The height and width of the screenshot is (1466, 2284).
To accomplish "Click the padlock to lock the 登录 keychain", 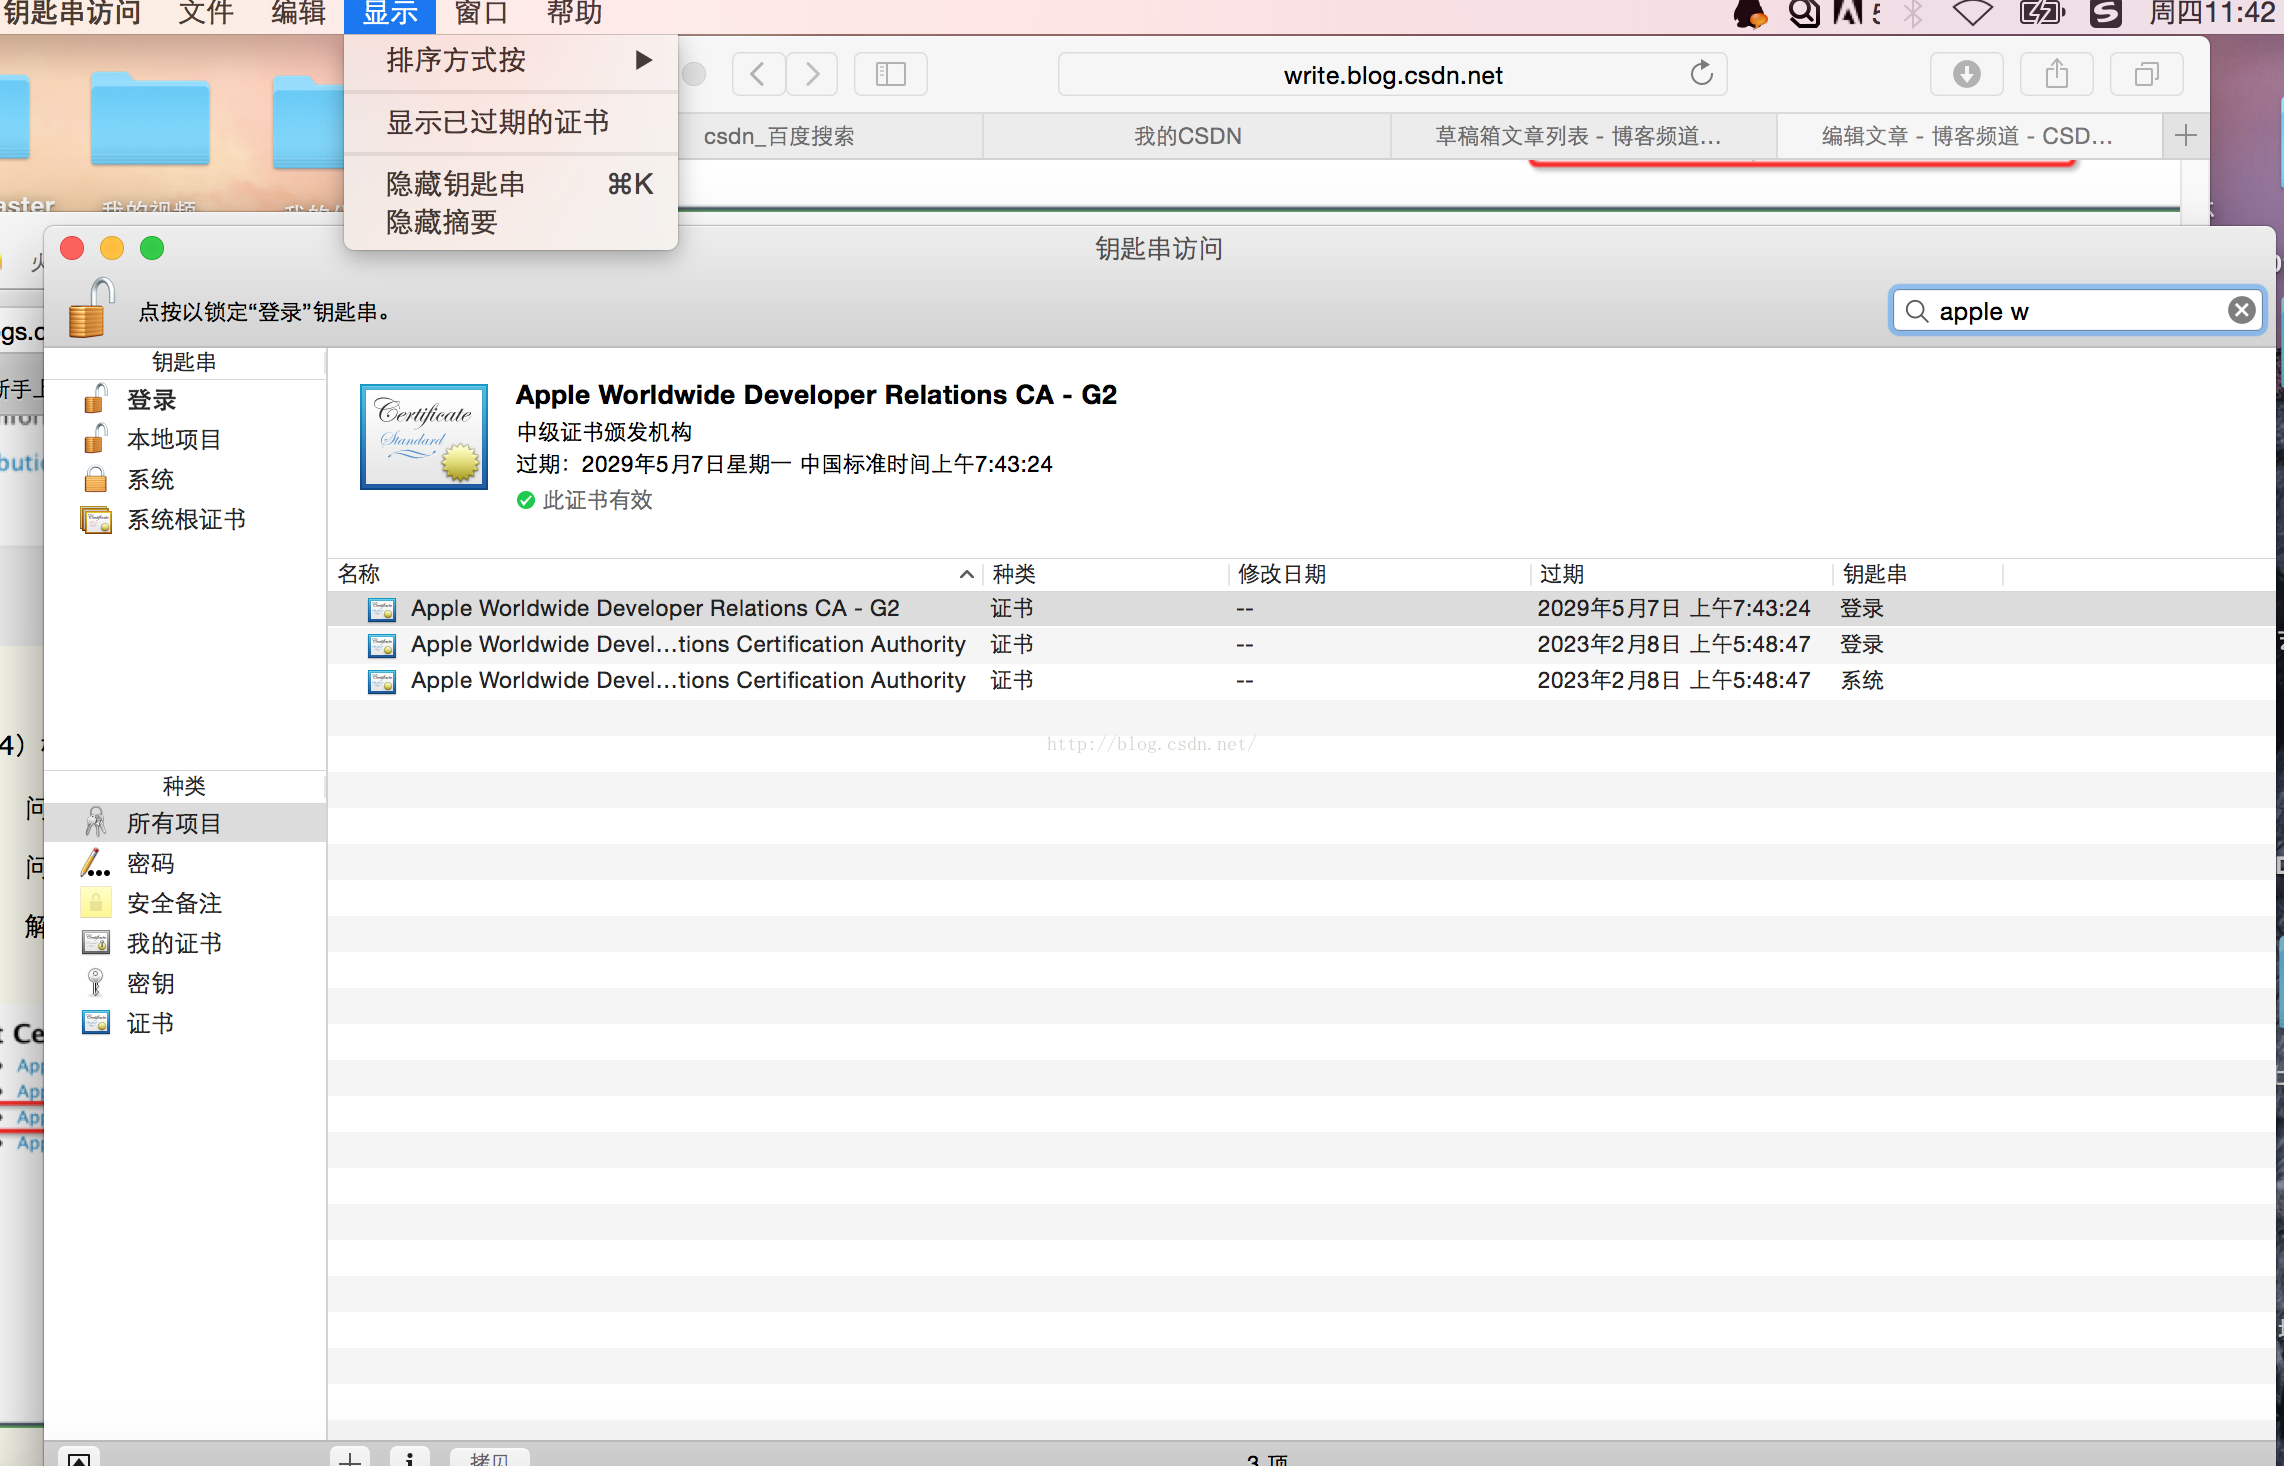I will point(91,308).
